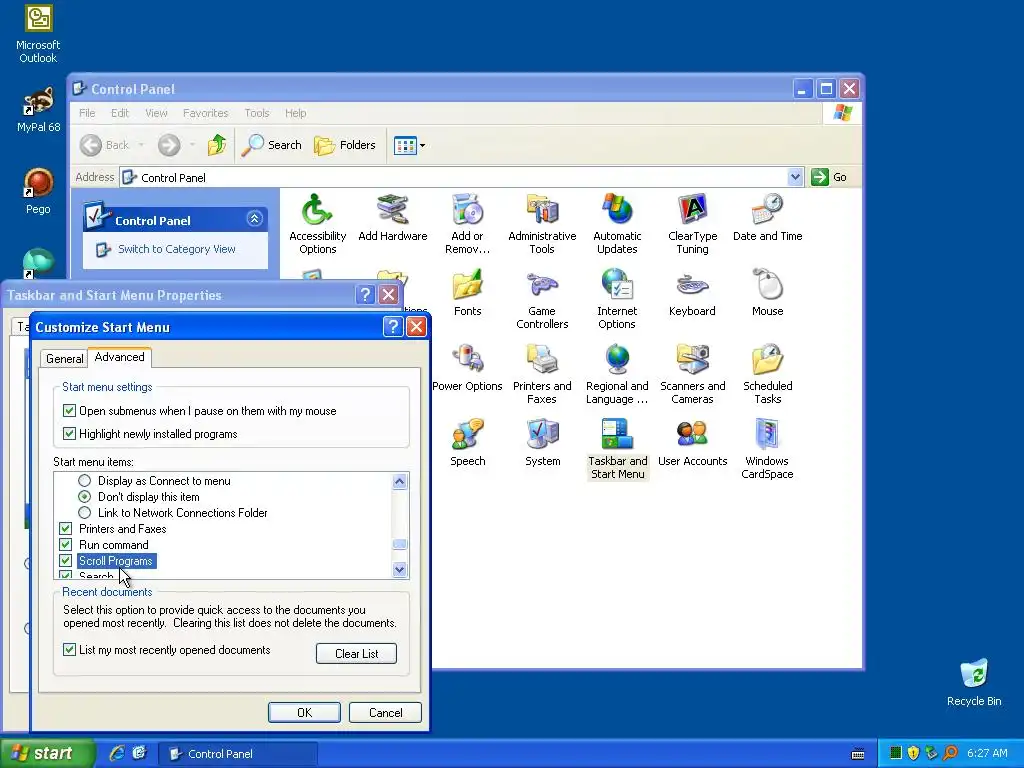
Task: Open the Edit menu
Action: pos(120,113)
